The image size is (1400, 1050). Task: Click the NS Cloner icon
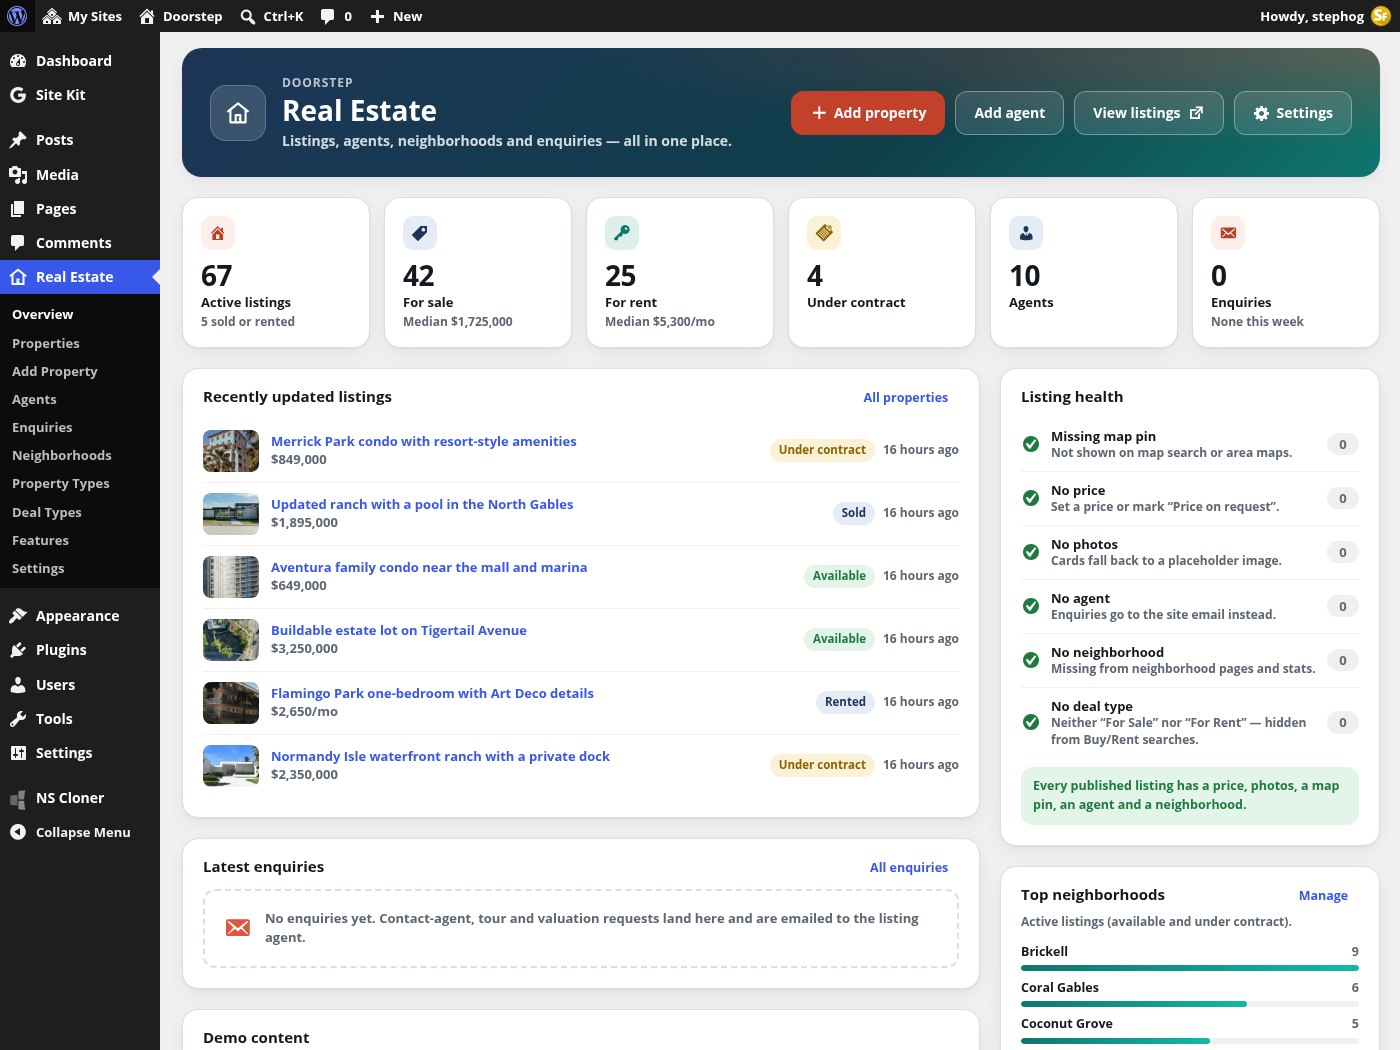18,798
